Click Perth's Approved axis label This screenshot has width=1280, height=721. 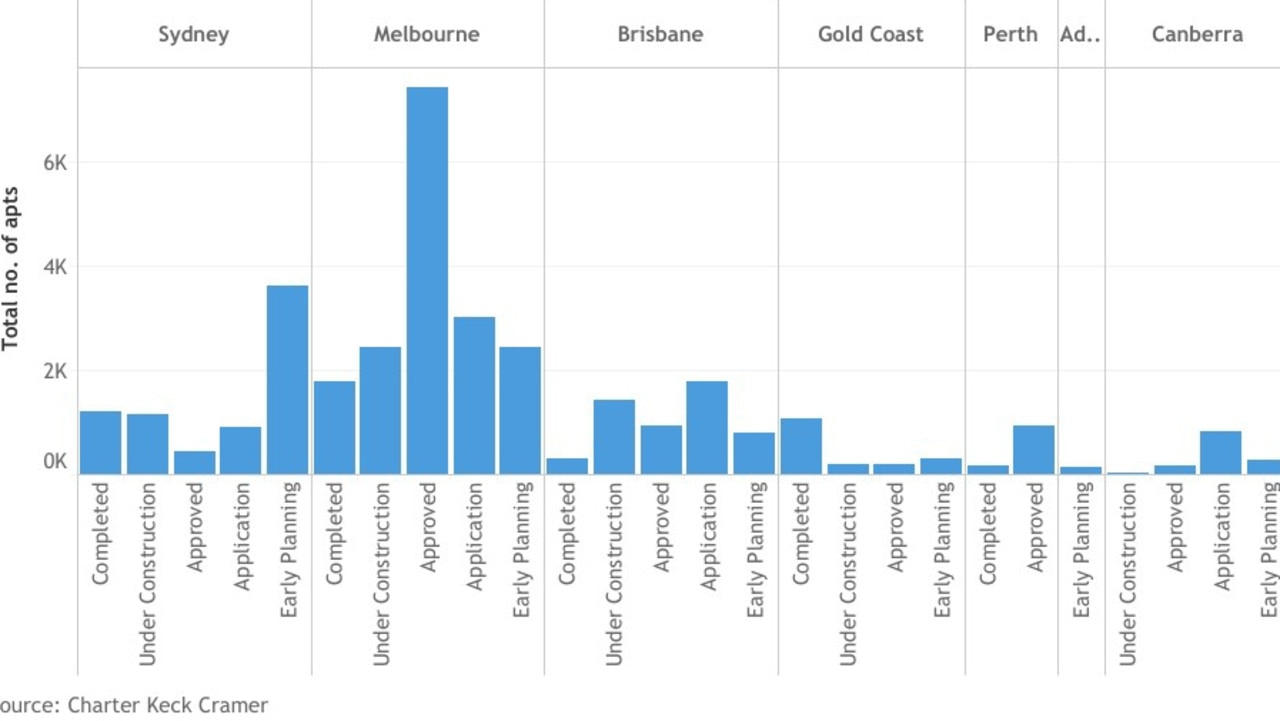1035,527
